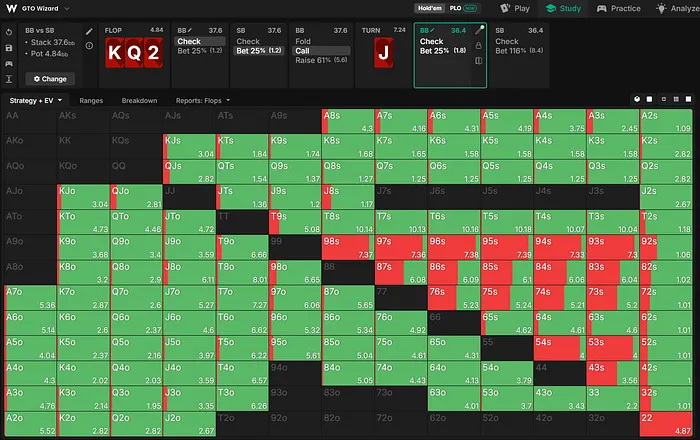Expand the Reports: Flops dropdown
Screen dimensions: 700x440
click(x=203, y=100)
